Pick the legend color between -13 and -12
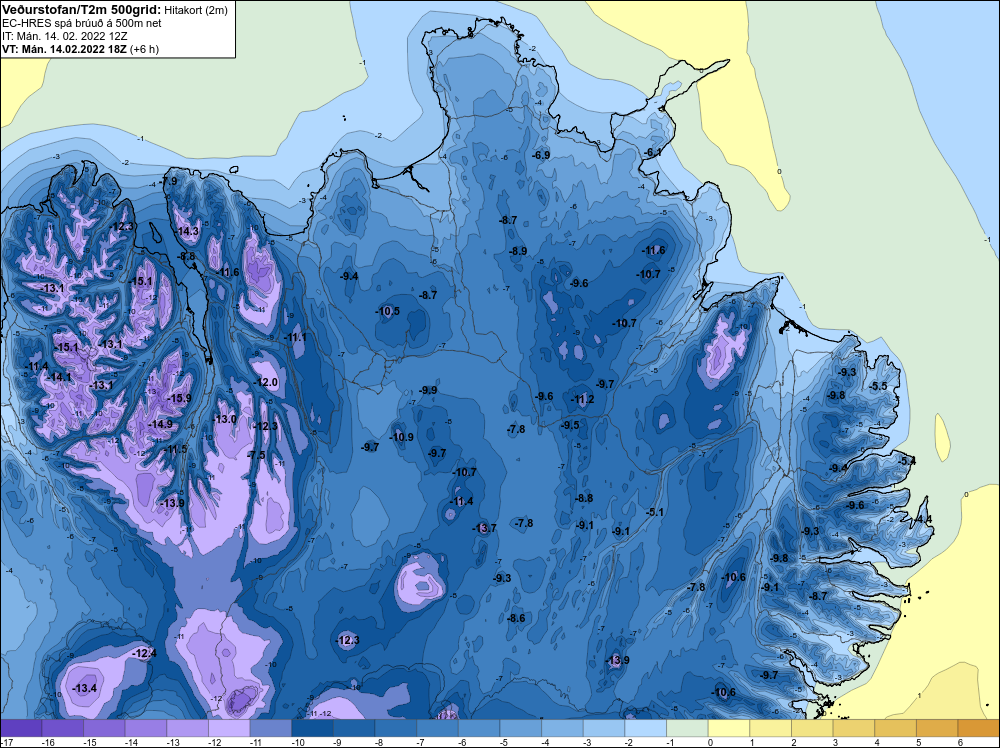The image size is (1000, 748). pos(188,728)
